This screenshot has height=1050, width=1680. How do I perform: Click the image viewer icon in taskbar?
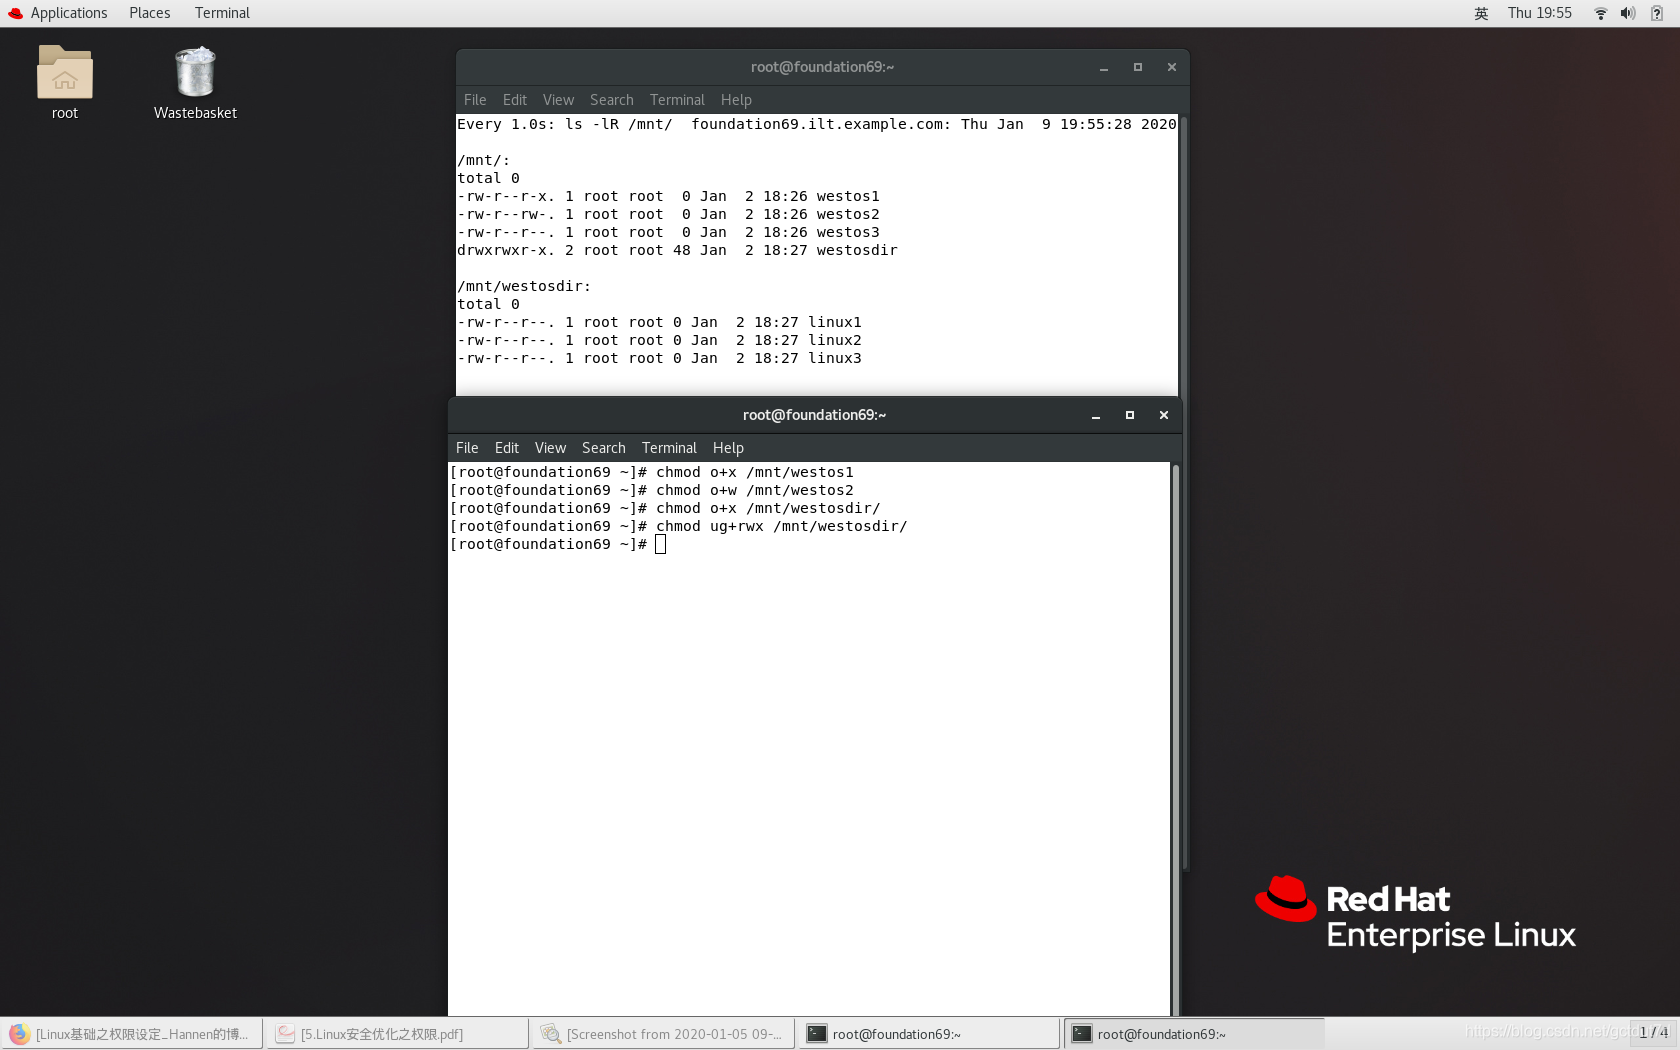551,1034
